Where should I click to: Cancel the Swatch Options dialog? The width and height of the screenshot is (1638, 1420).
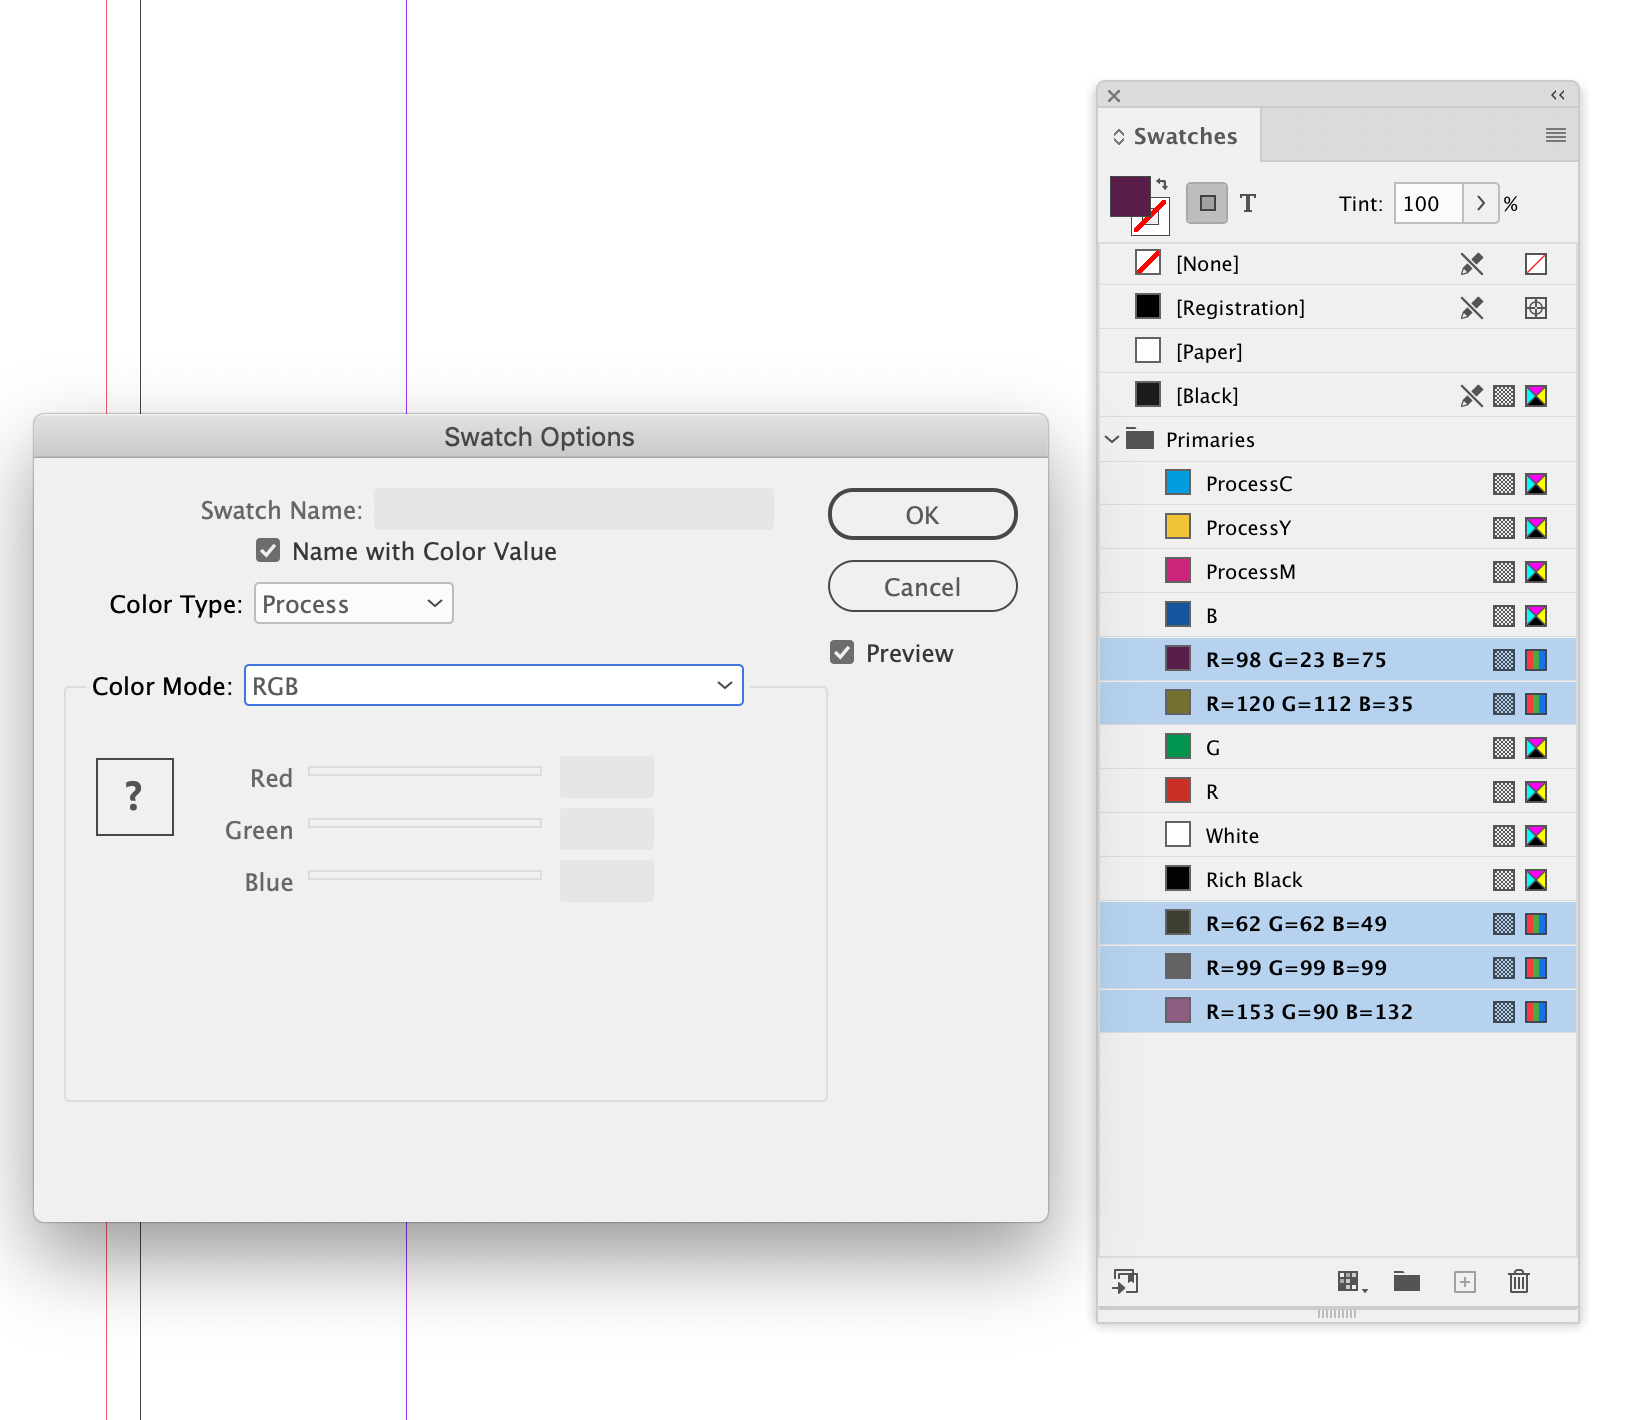click(921, 586)
